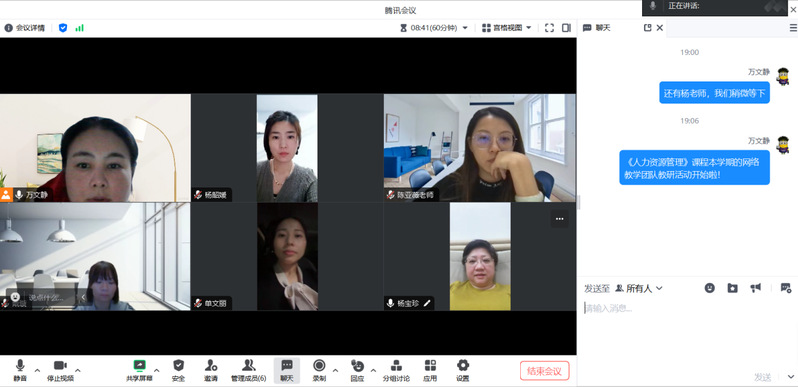Open 会议详情 meeting details
Screen dimensions: 798x387
click(x=24, y=28)
